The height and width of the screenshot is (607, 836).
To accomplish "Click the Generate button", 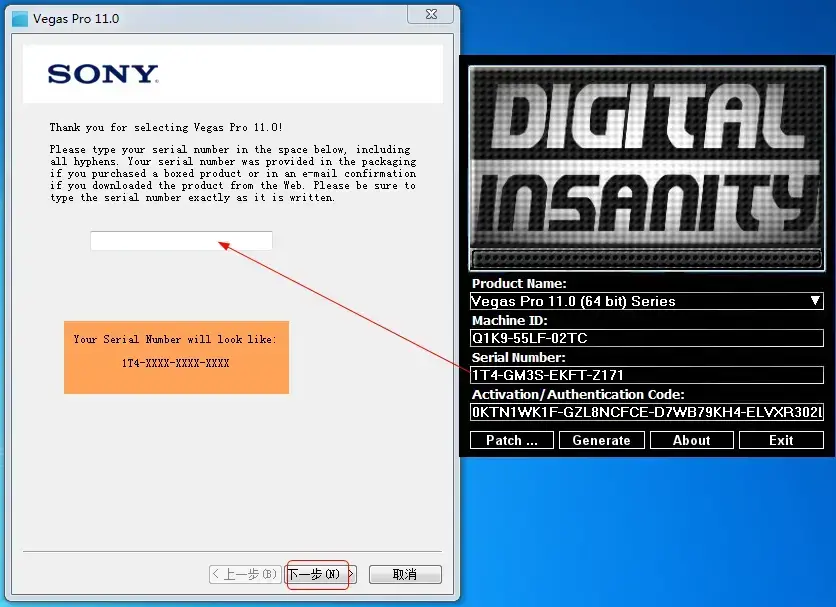I will [x=601, y=440].
